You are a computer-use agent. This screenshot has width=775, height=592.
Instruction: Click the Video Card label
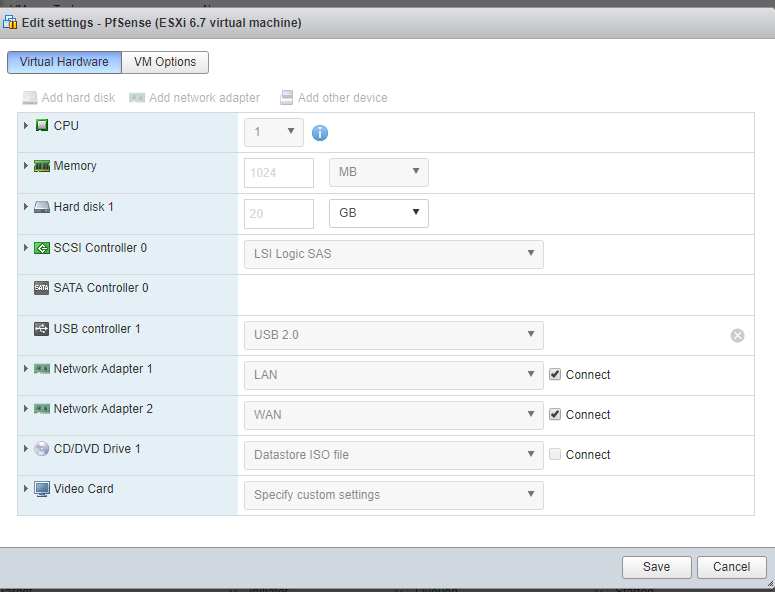(x=84, y=489)
